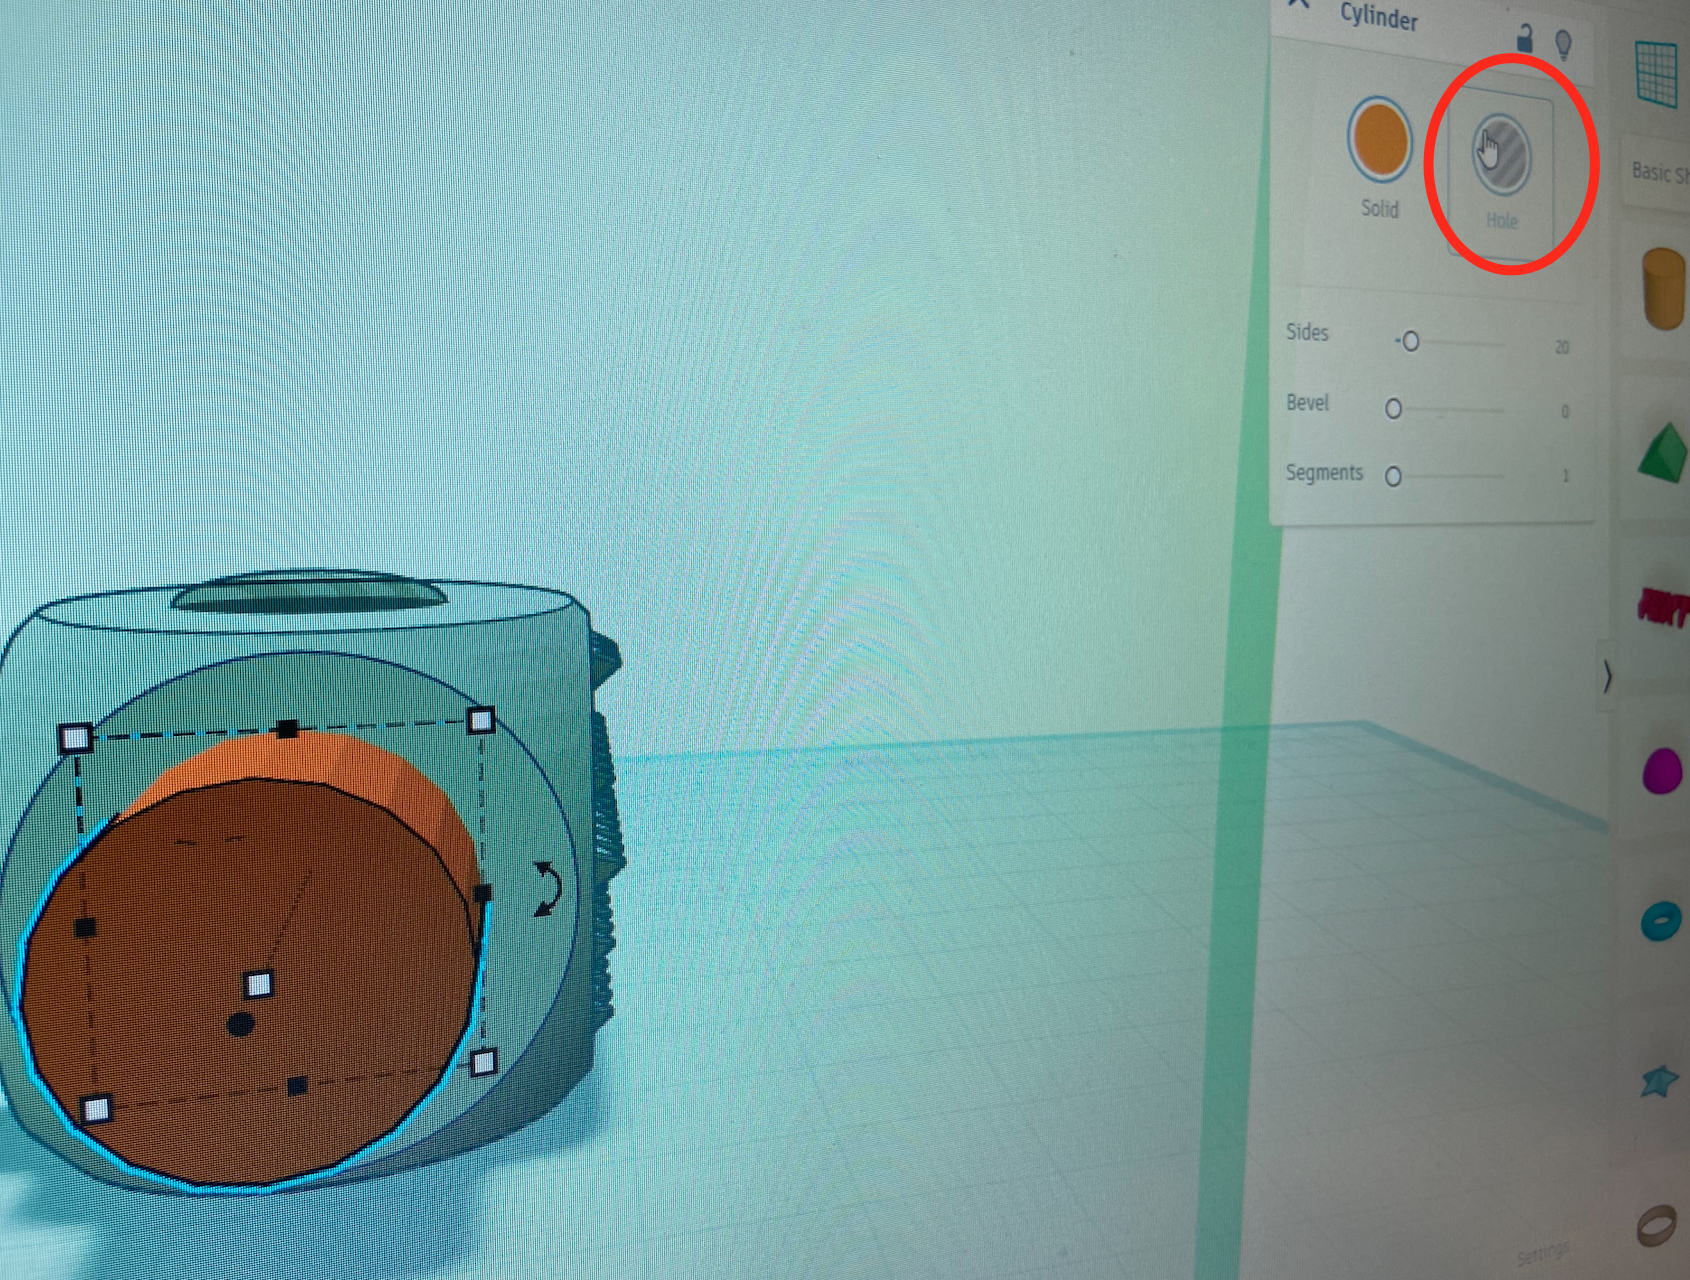
Task: Open the snap grid Settings
Action: point(1544,1253)
